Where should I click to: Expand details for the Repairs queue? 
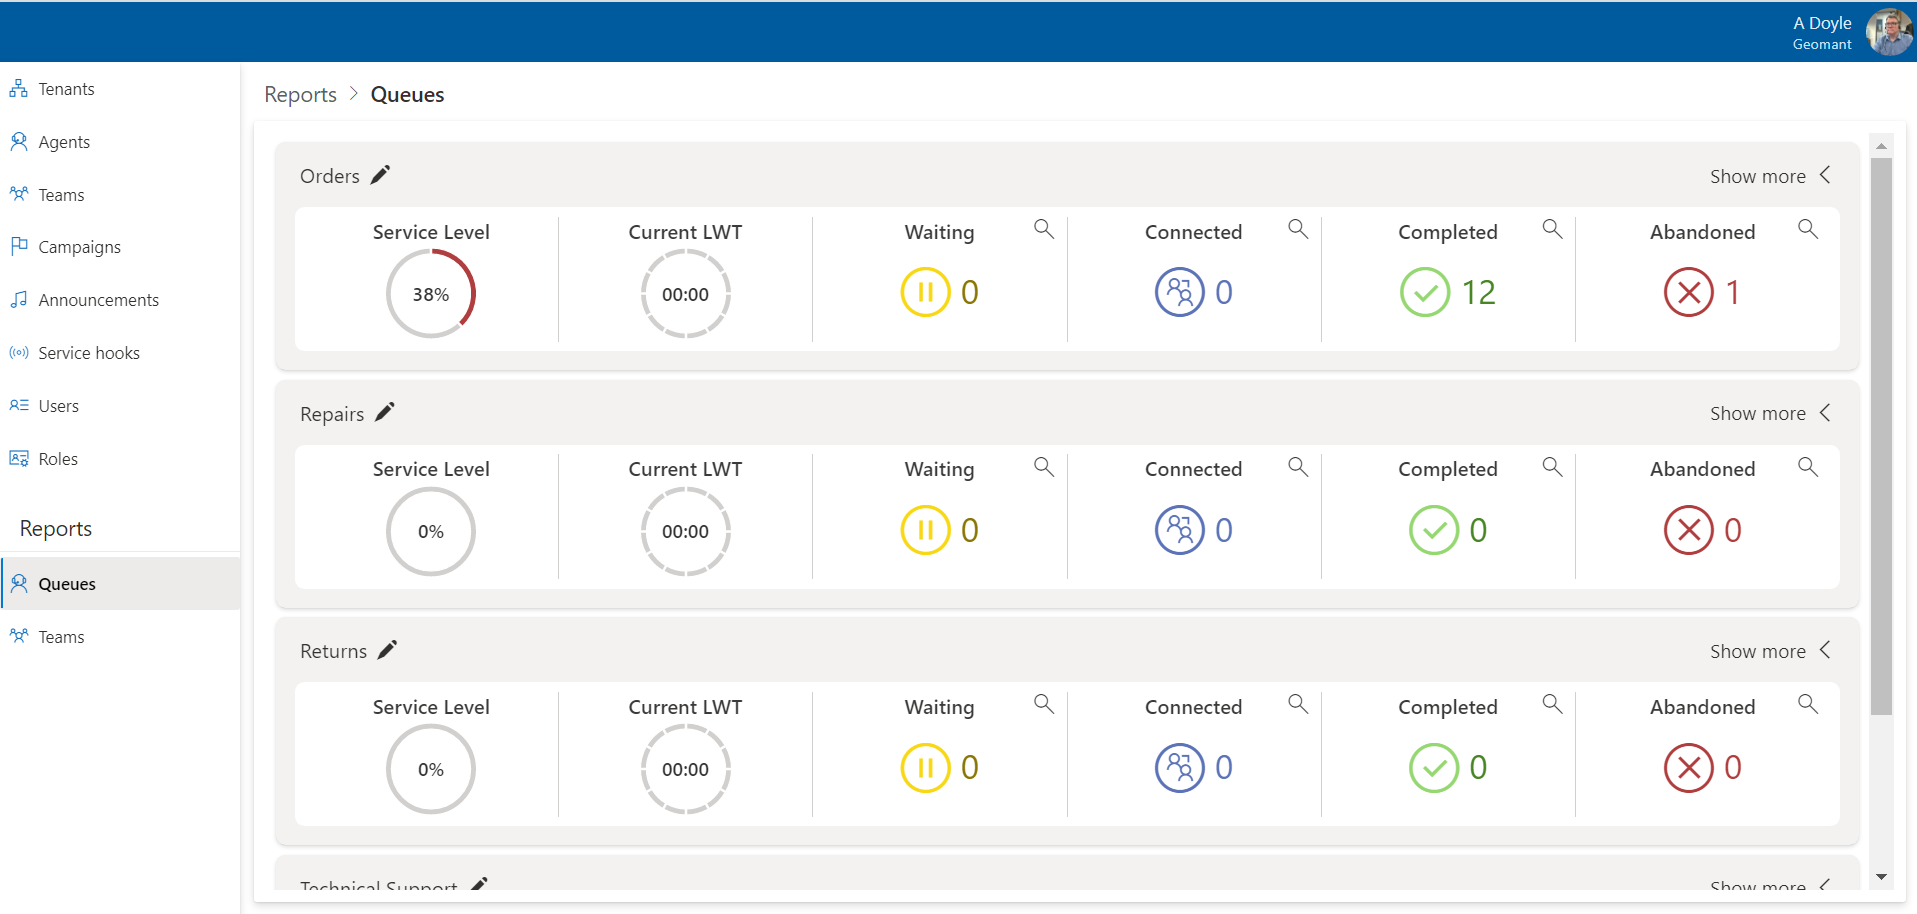(x=1770, y=412)
